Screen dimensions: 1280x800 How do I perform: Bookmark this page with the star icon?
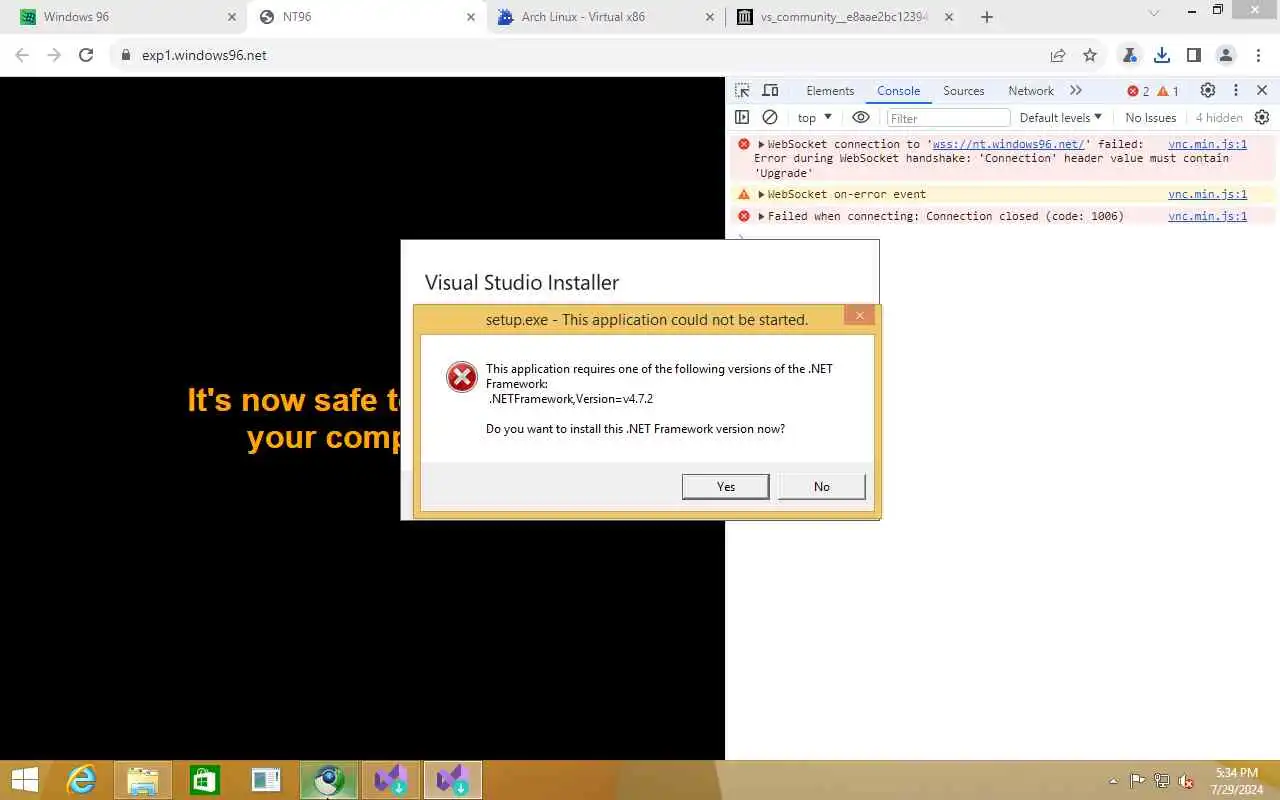coord(1090,55)
